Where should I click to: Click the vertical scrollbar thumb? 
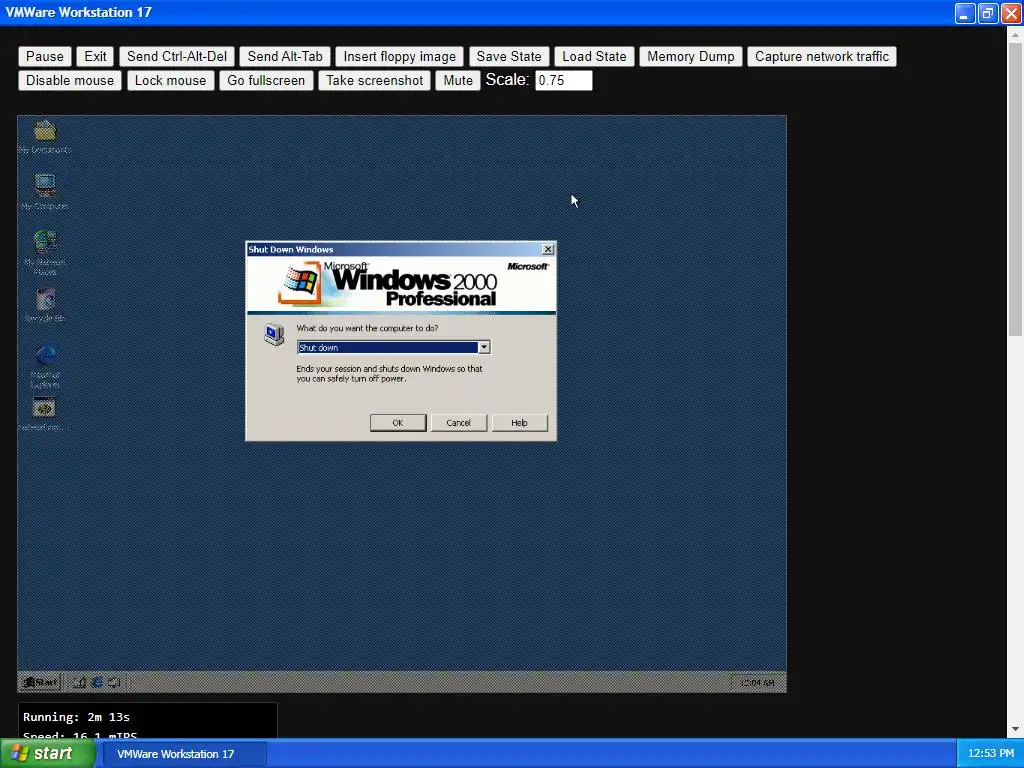pos(1015,189)
